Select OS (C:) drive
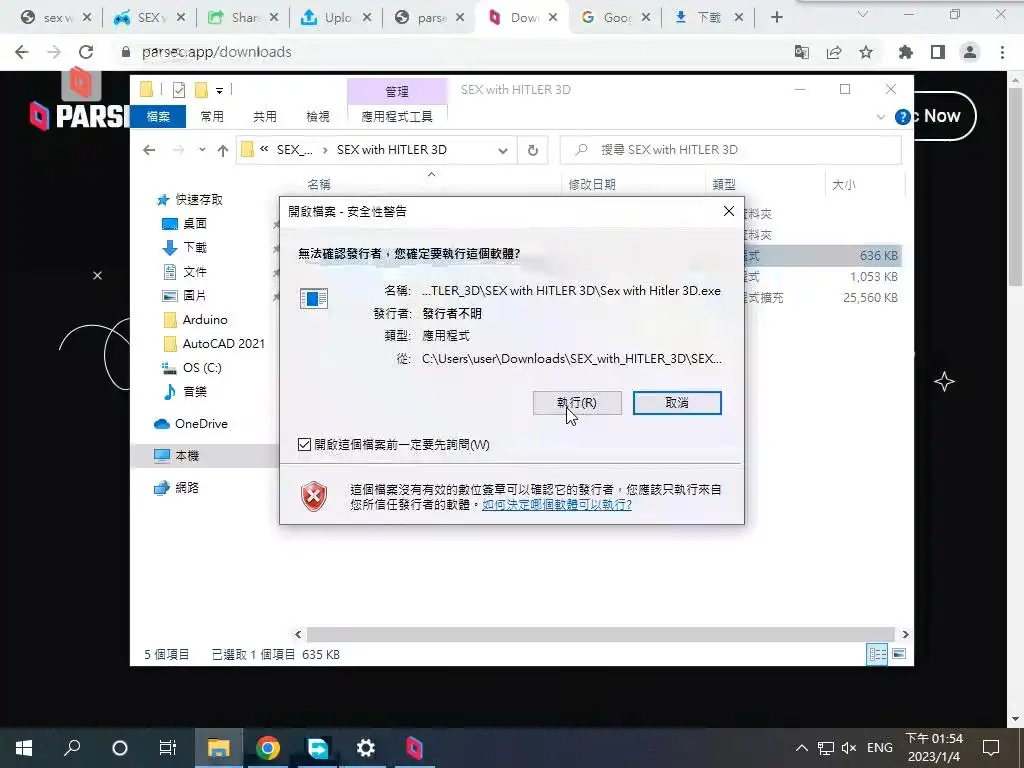 (202, 368)
